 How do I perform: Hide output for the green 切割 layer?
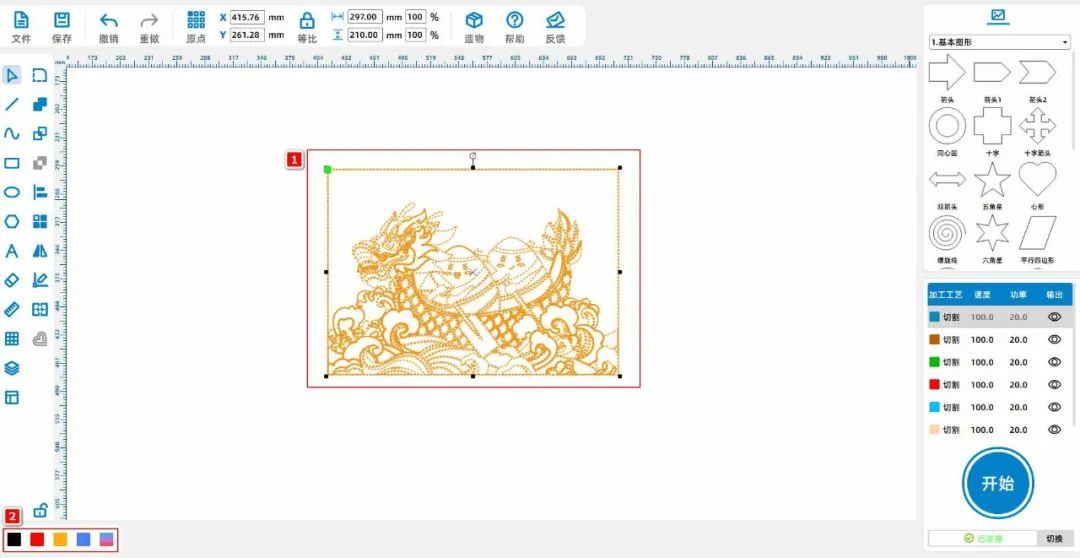(x=1054, y=362)
